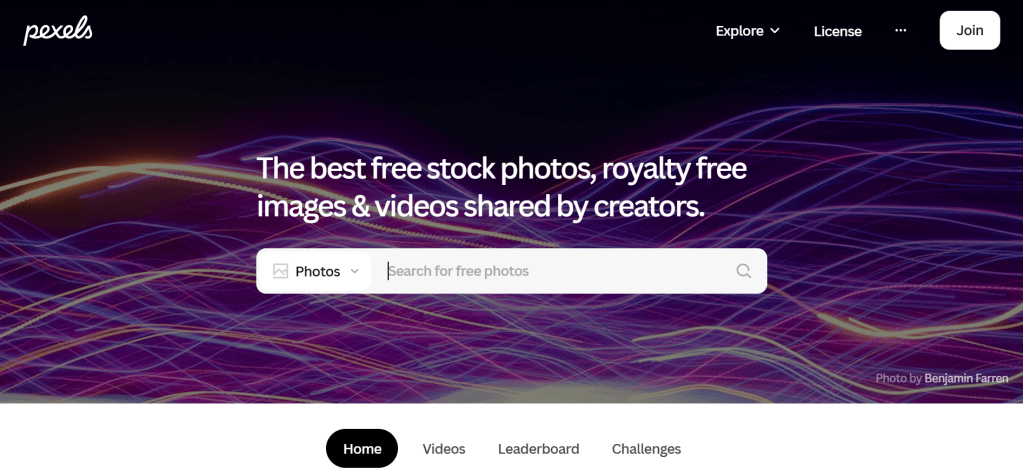This screenshot has width=1023, height=470.
Task: Open the Photos media type dropdown
Action: pyautogui.click(x=316, y=271)
